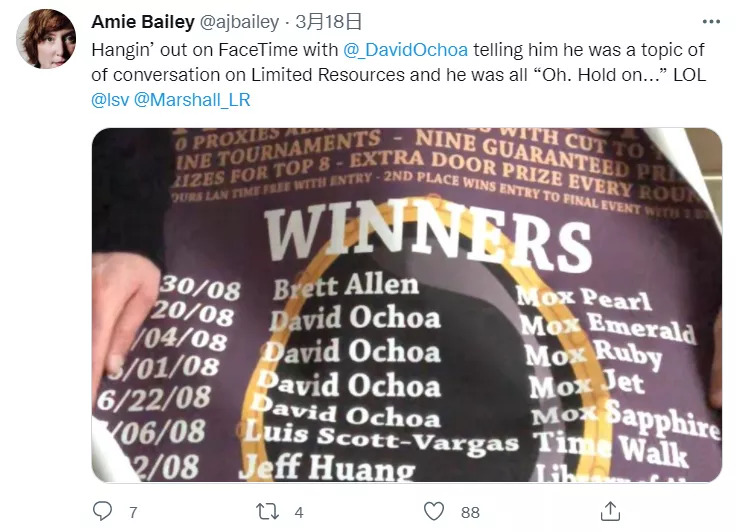The height and width of the screenshot is (532, 736).
Task: Click the Mox Emerald text in photo
Action: pos(608,326)
